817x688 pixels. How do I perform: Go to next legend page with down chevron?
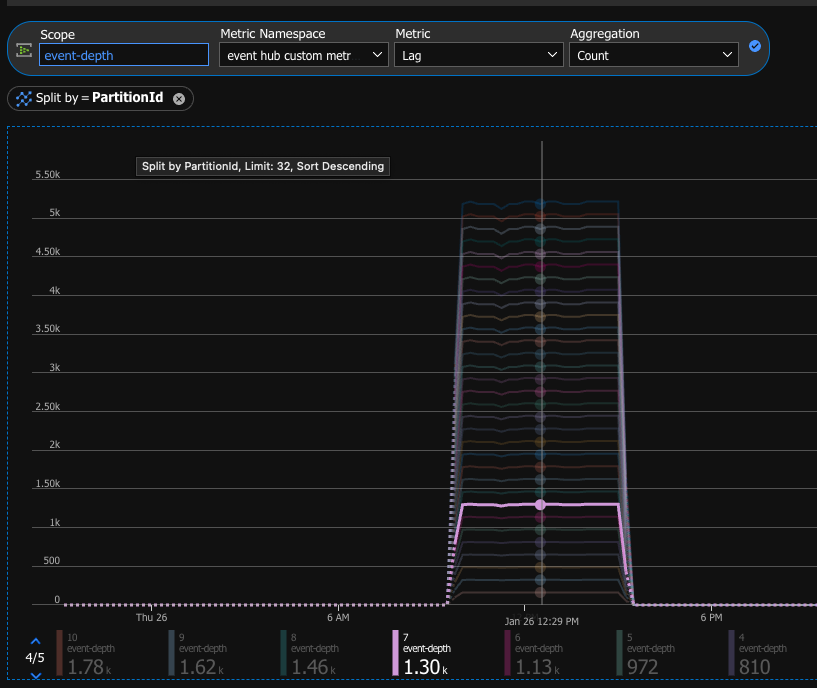pyautogui.click(x=35, y=675)
